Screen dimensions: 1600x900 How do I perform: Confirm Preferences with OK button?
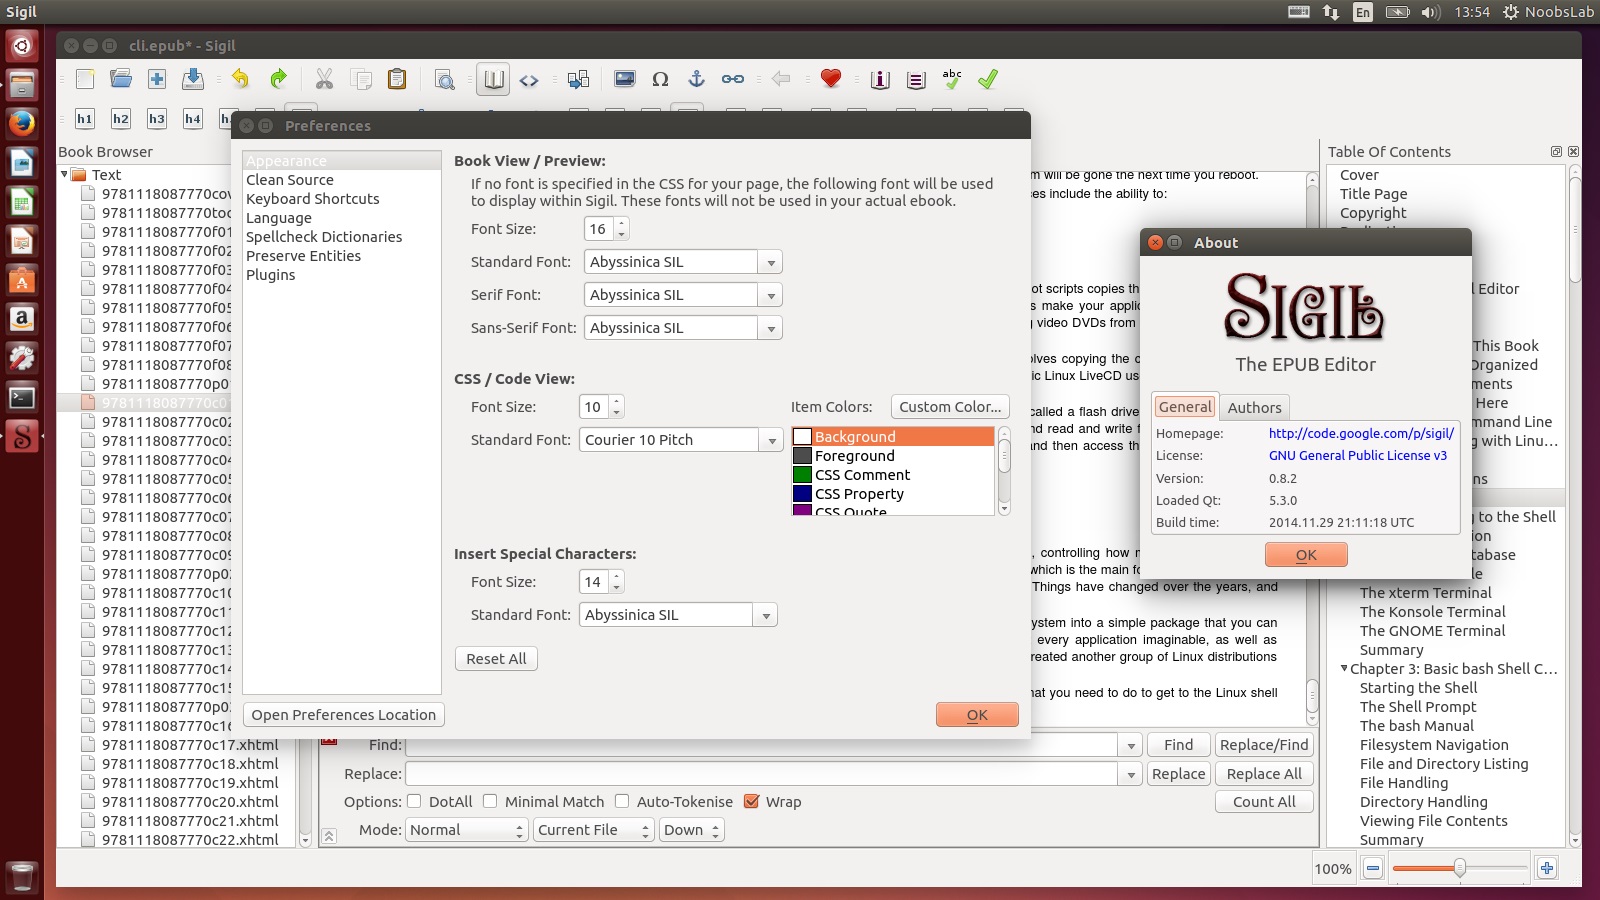coord(977,715)
